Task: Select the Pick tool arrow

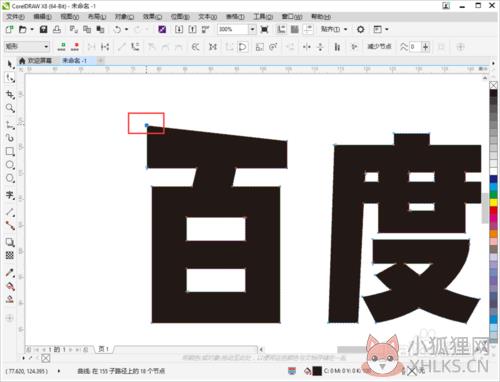Action: coord(10,64)
